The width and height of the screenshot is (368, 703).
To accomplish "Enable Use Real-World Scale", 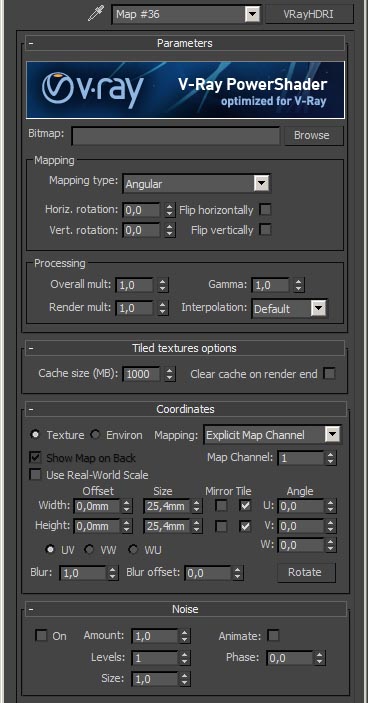I will [35, 474].
